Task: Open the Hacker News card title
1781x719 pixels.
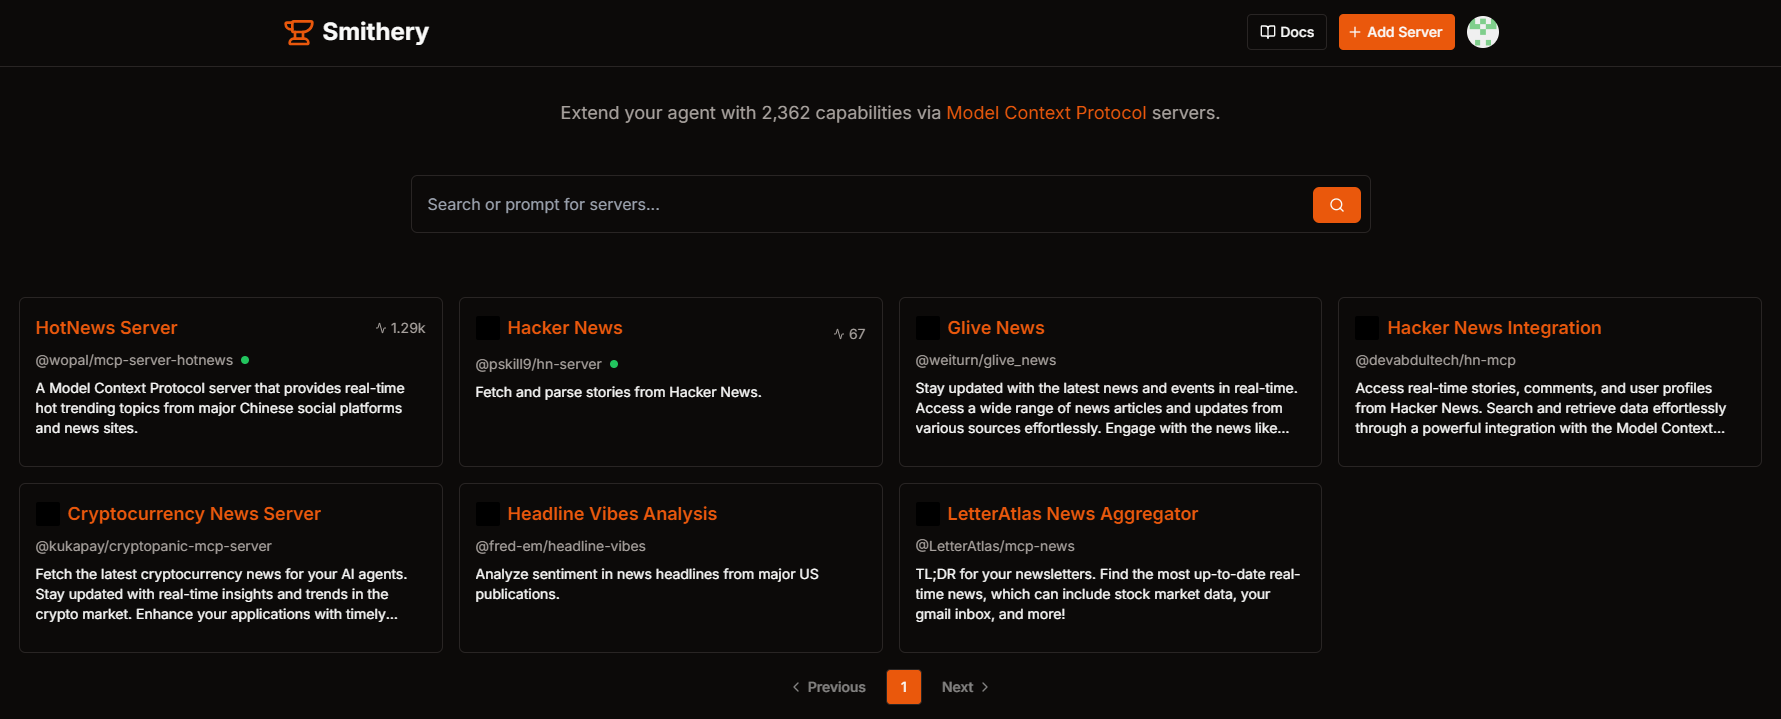Action: (564, 328)
